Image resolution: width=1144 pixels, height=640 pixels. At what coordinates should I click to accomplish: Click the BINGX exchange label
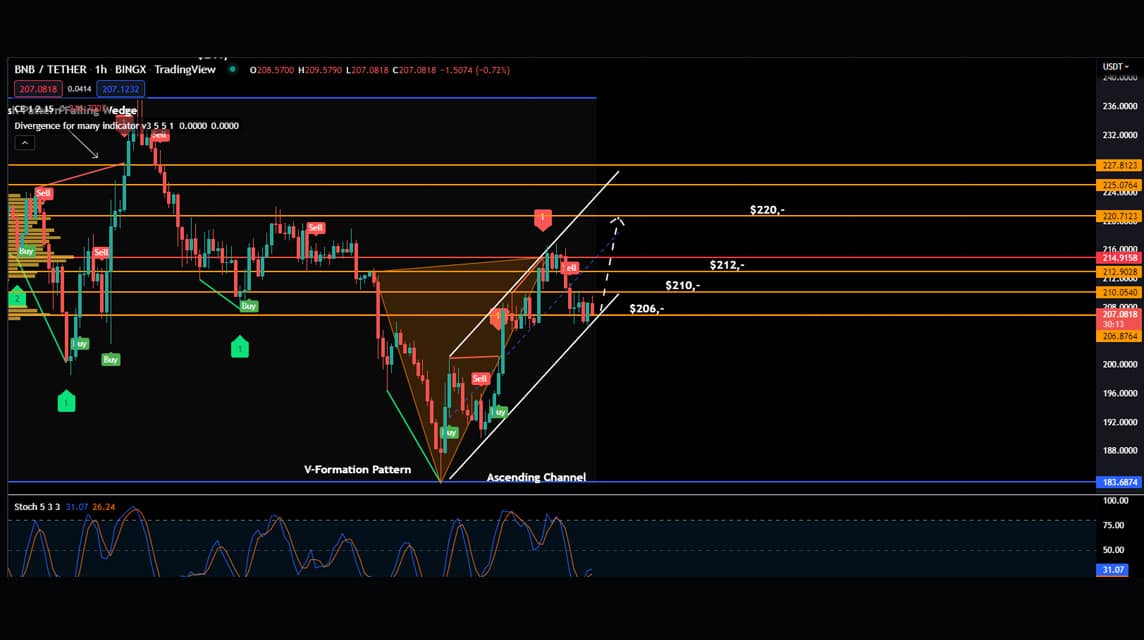click(131, 69)
